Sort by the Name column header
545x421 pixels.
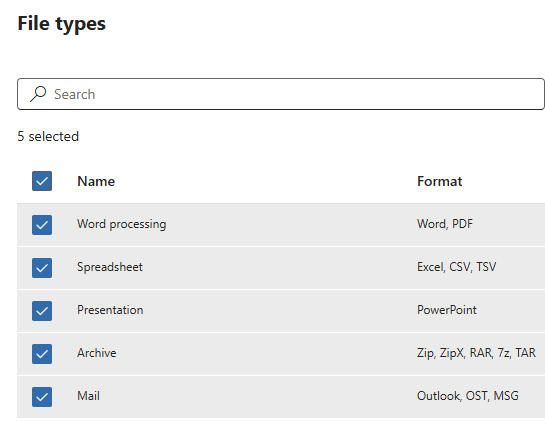(x=96, y=181)
